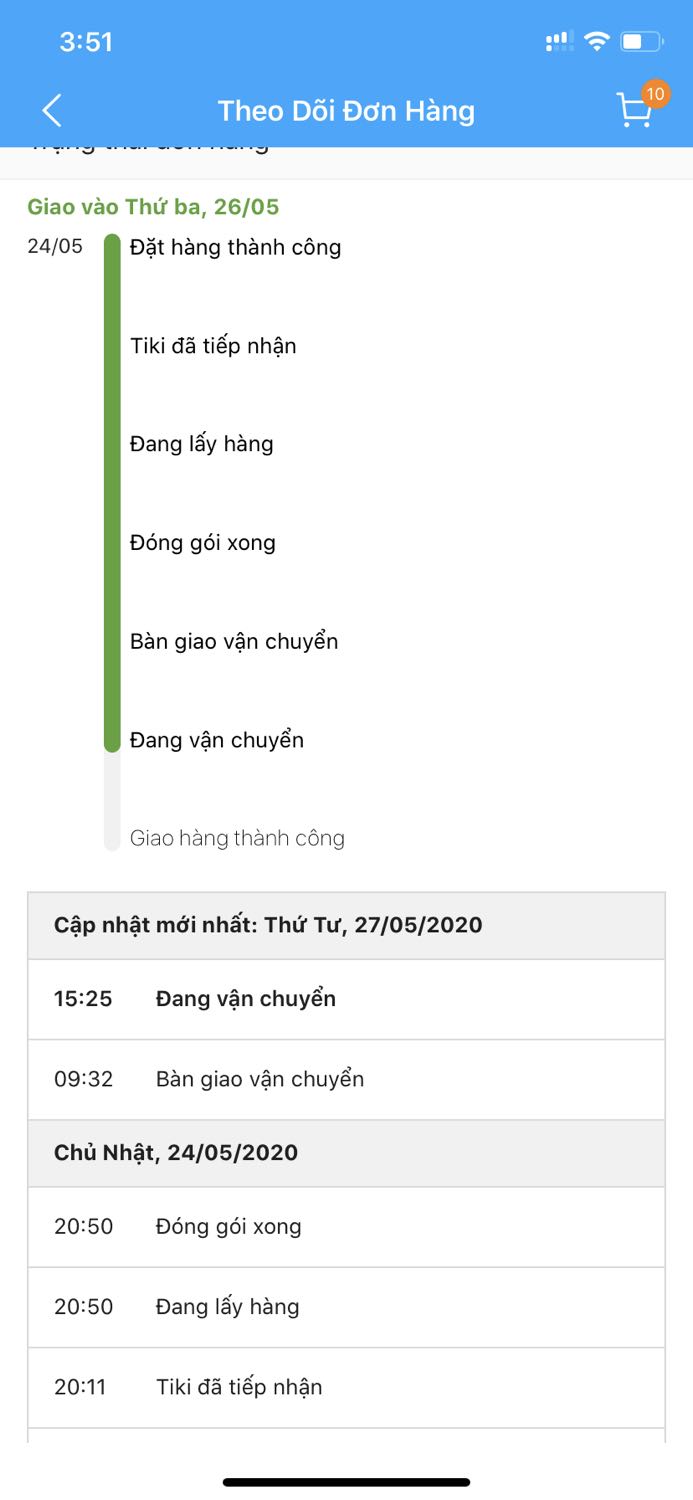Screen dimensions: 693x1500
Task: Expand the Chủ Nhật, 24/05/2020 section
Action: point(346,1153)
